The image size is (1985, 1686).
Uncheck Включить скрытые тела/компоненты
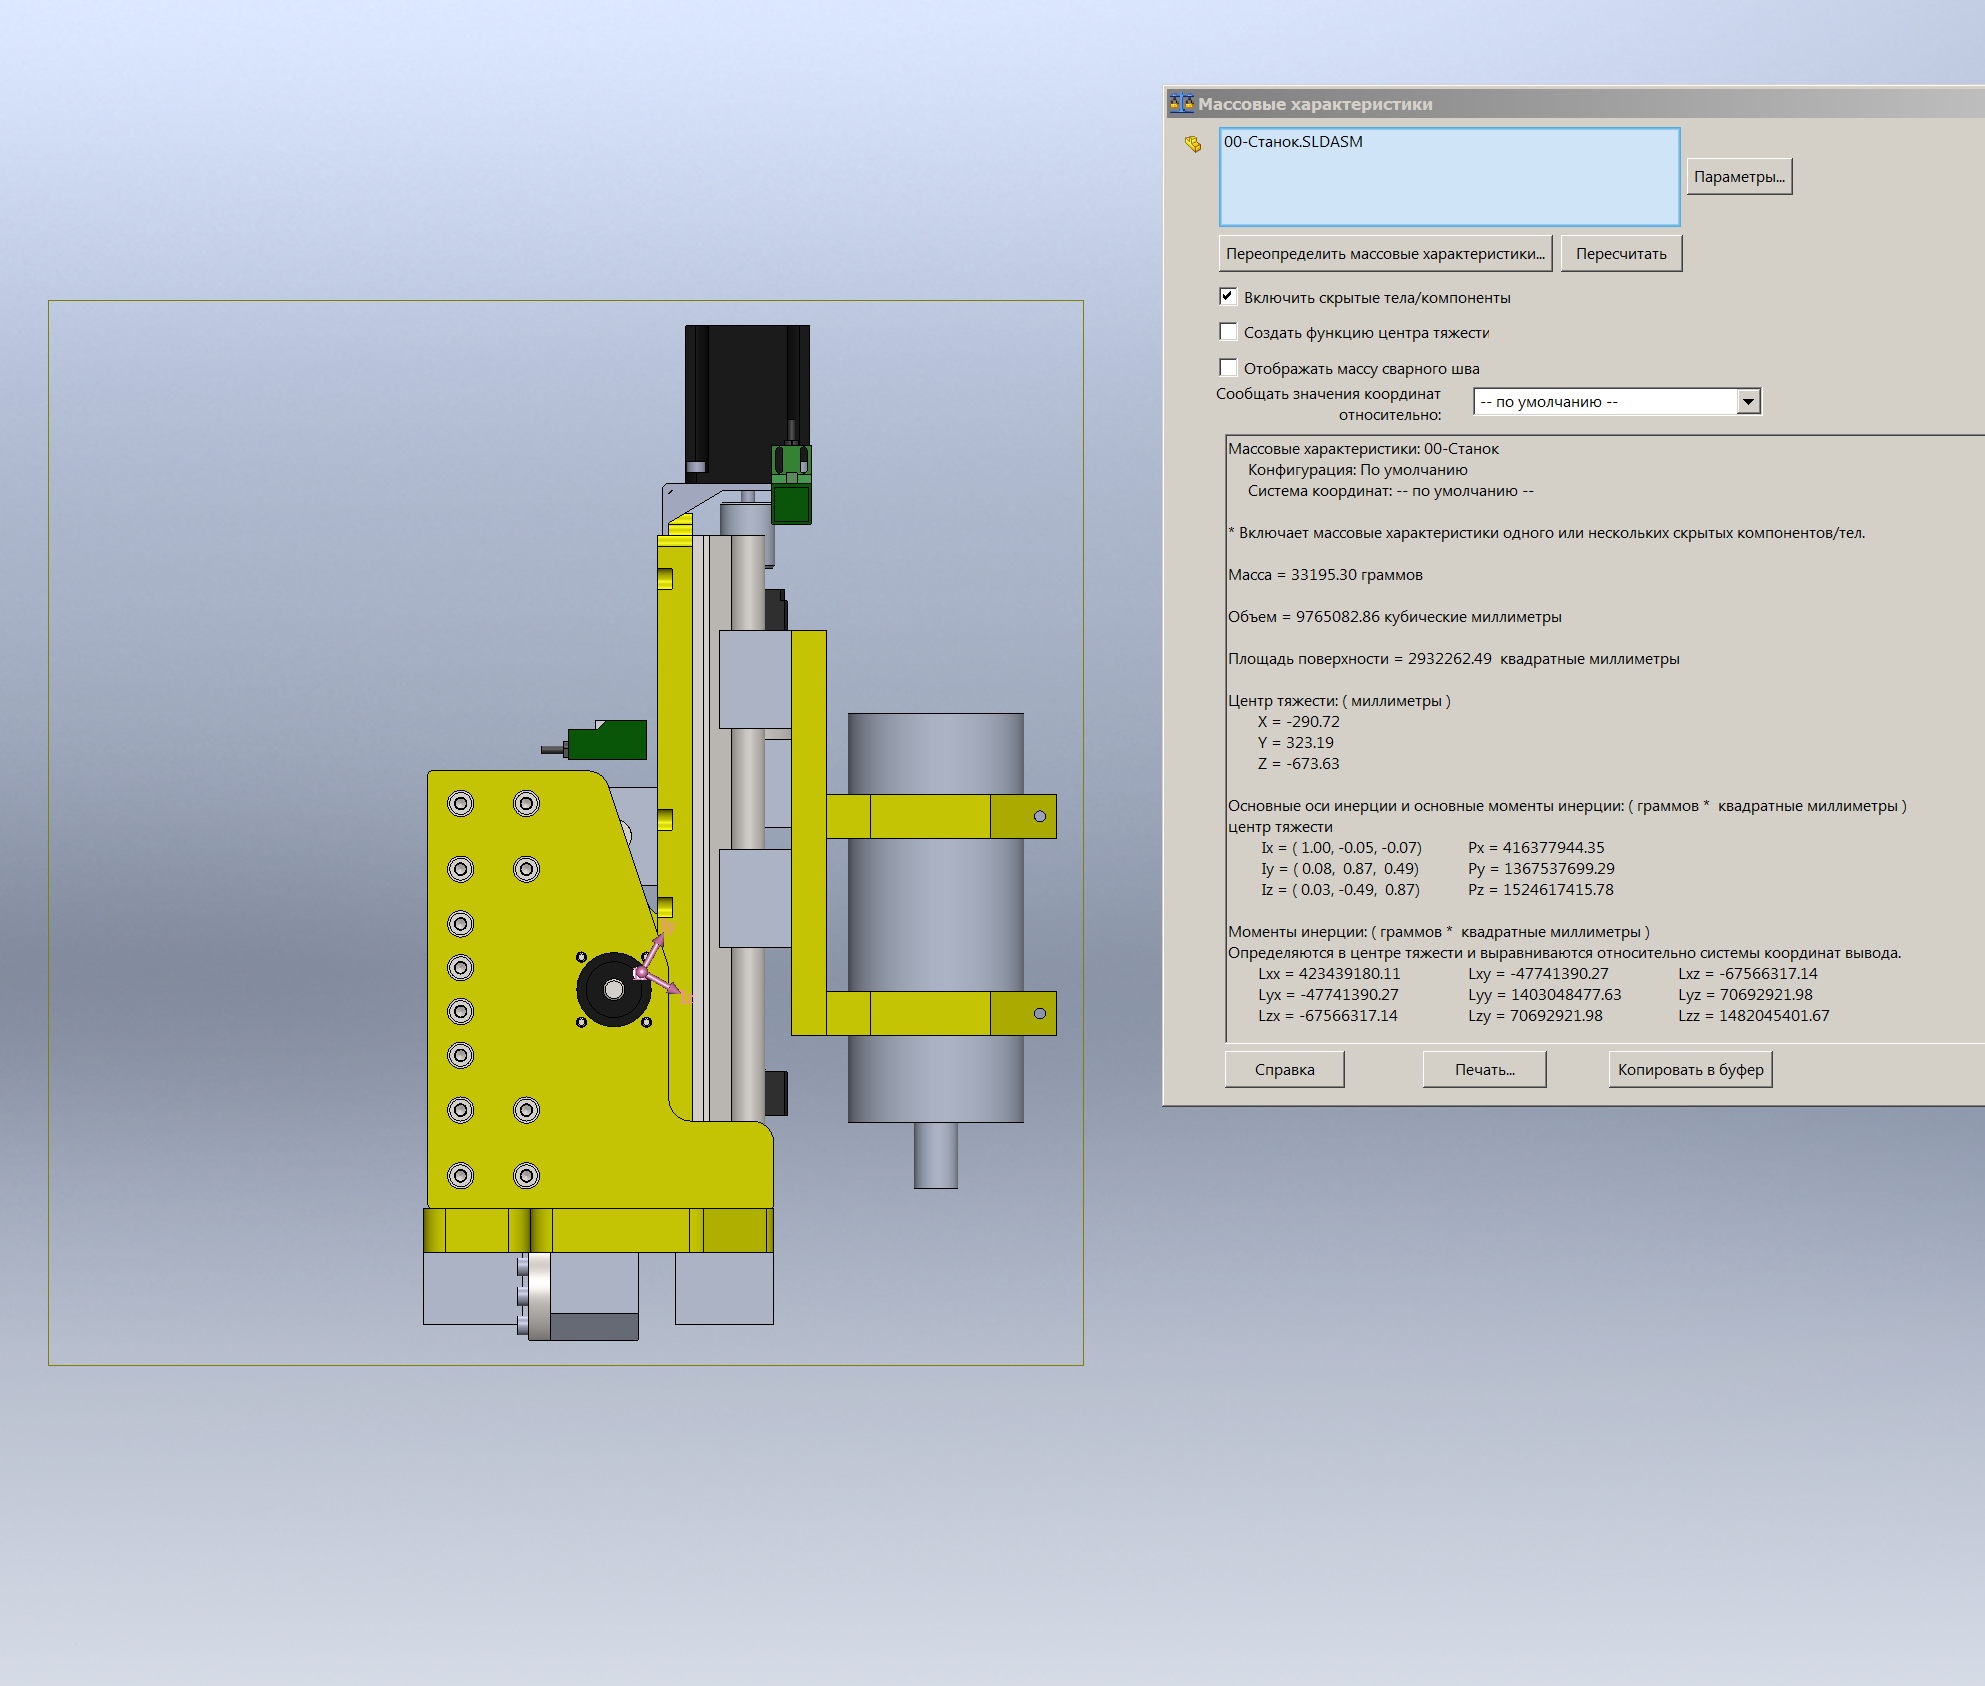[x=1228, y=296]
